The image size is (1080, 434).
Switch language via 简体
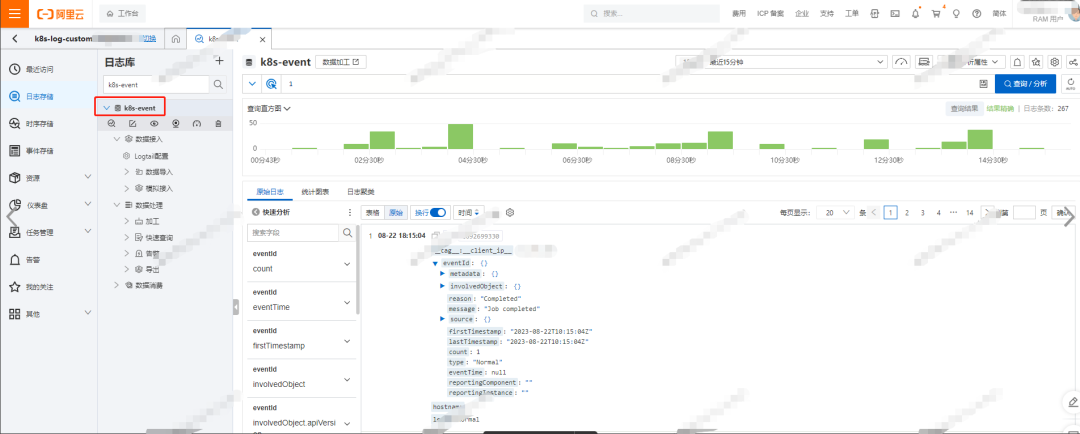tap(999, 13)
